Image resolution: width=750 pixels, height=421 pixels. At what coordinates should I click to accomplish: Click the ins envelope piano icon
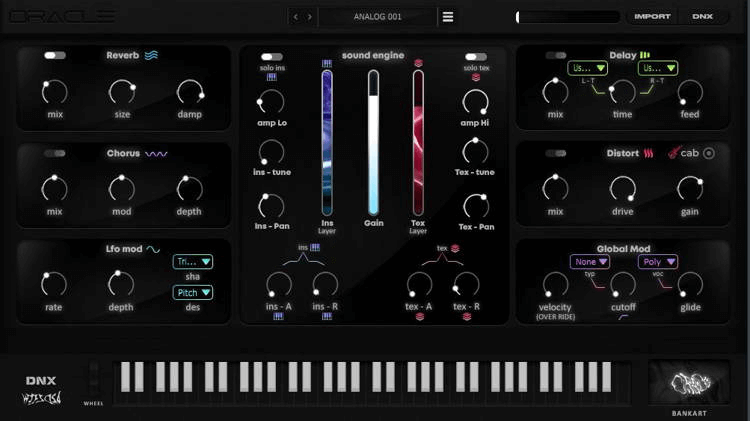315,247
